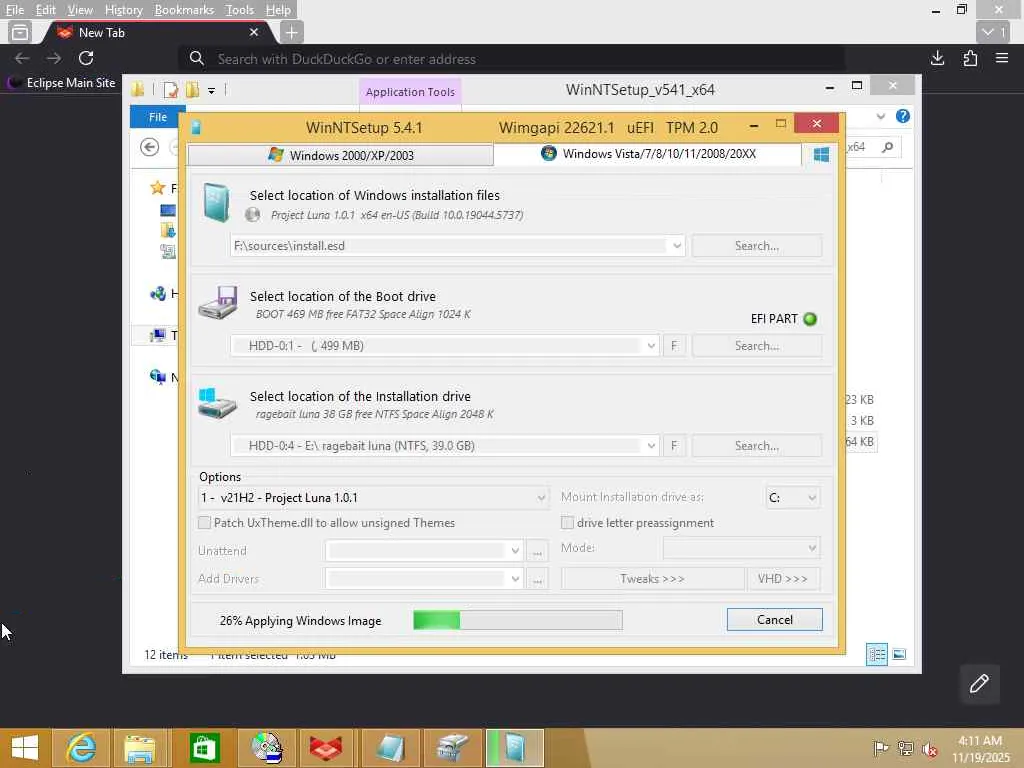
Task: Click the browser reload button
Action: [86, 58]
